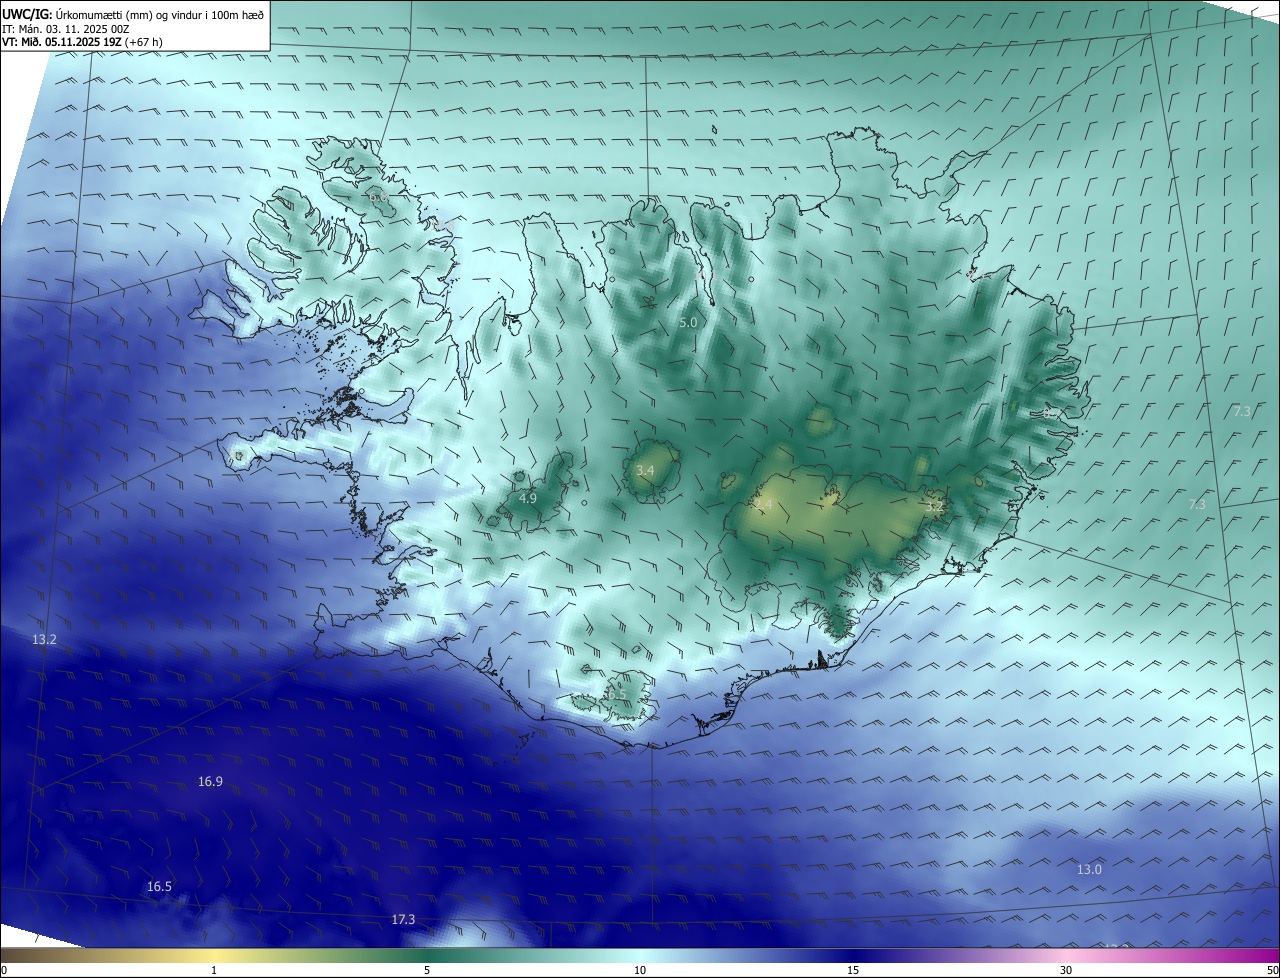Click the '5' tick on the color scale
Viewport: 1280px width, 978px height.
(x=427, y=970)
